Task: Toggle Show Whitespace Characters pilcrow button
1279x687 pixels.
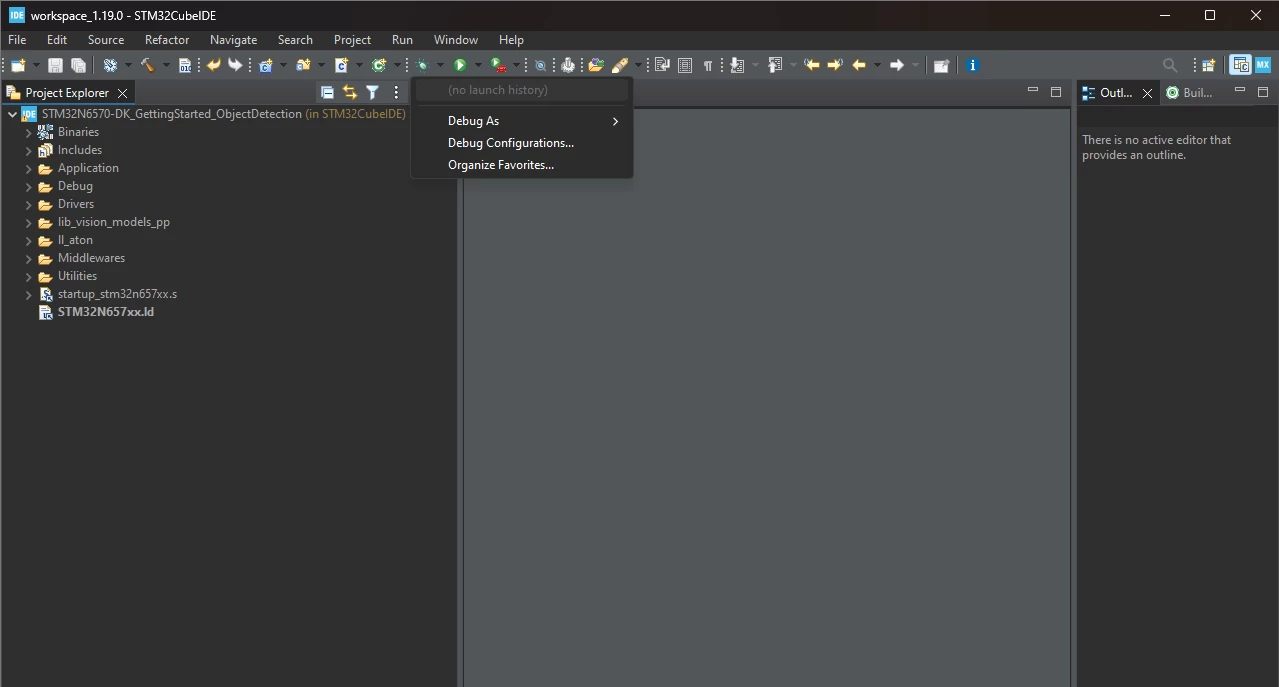Action: pyautogui.click(x=708, y=65)
